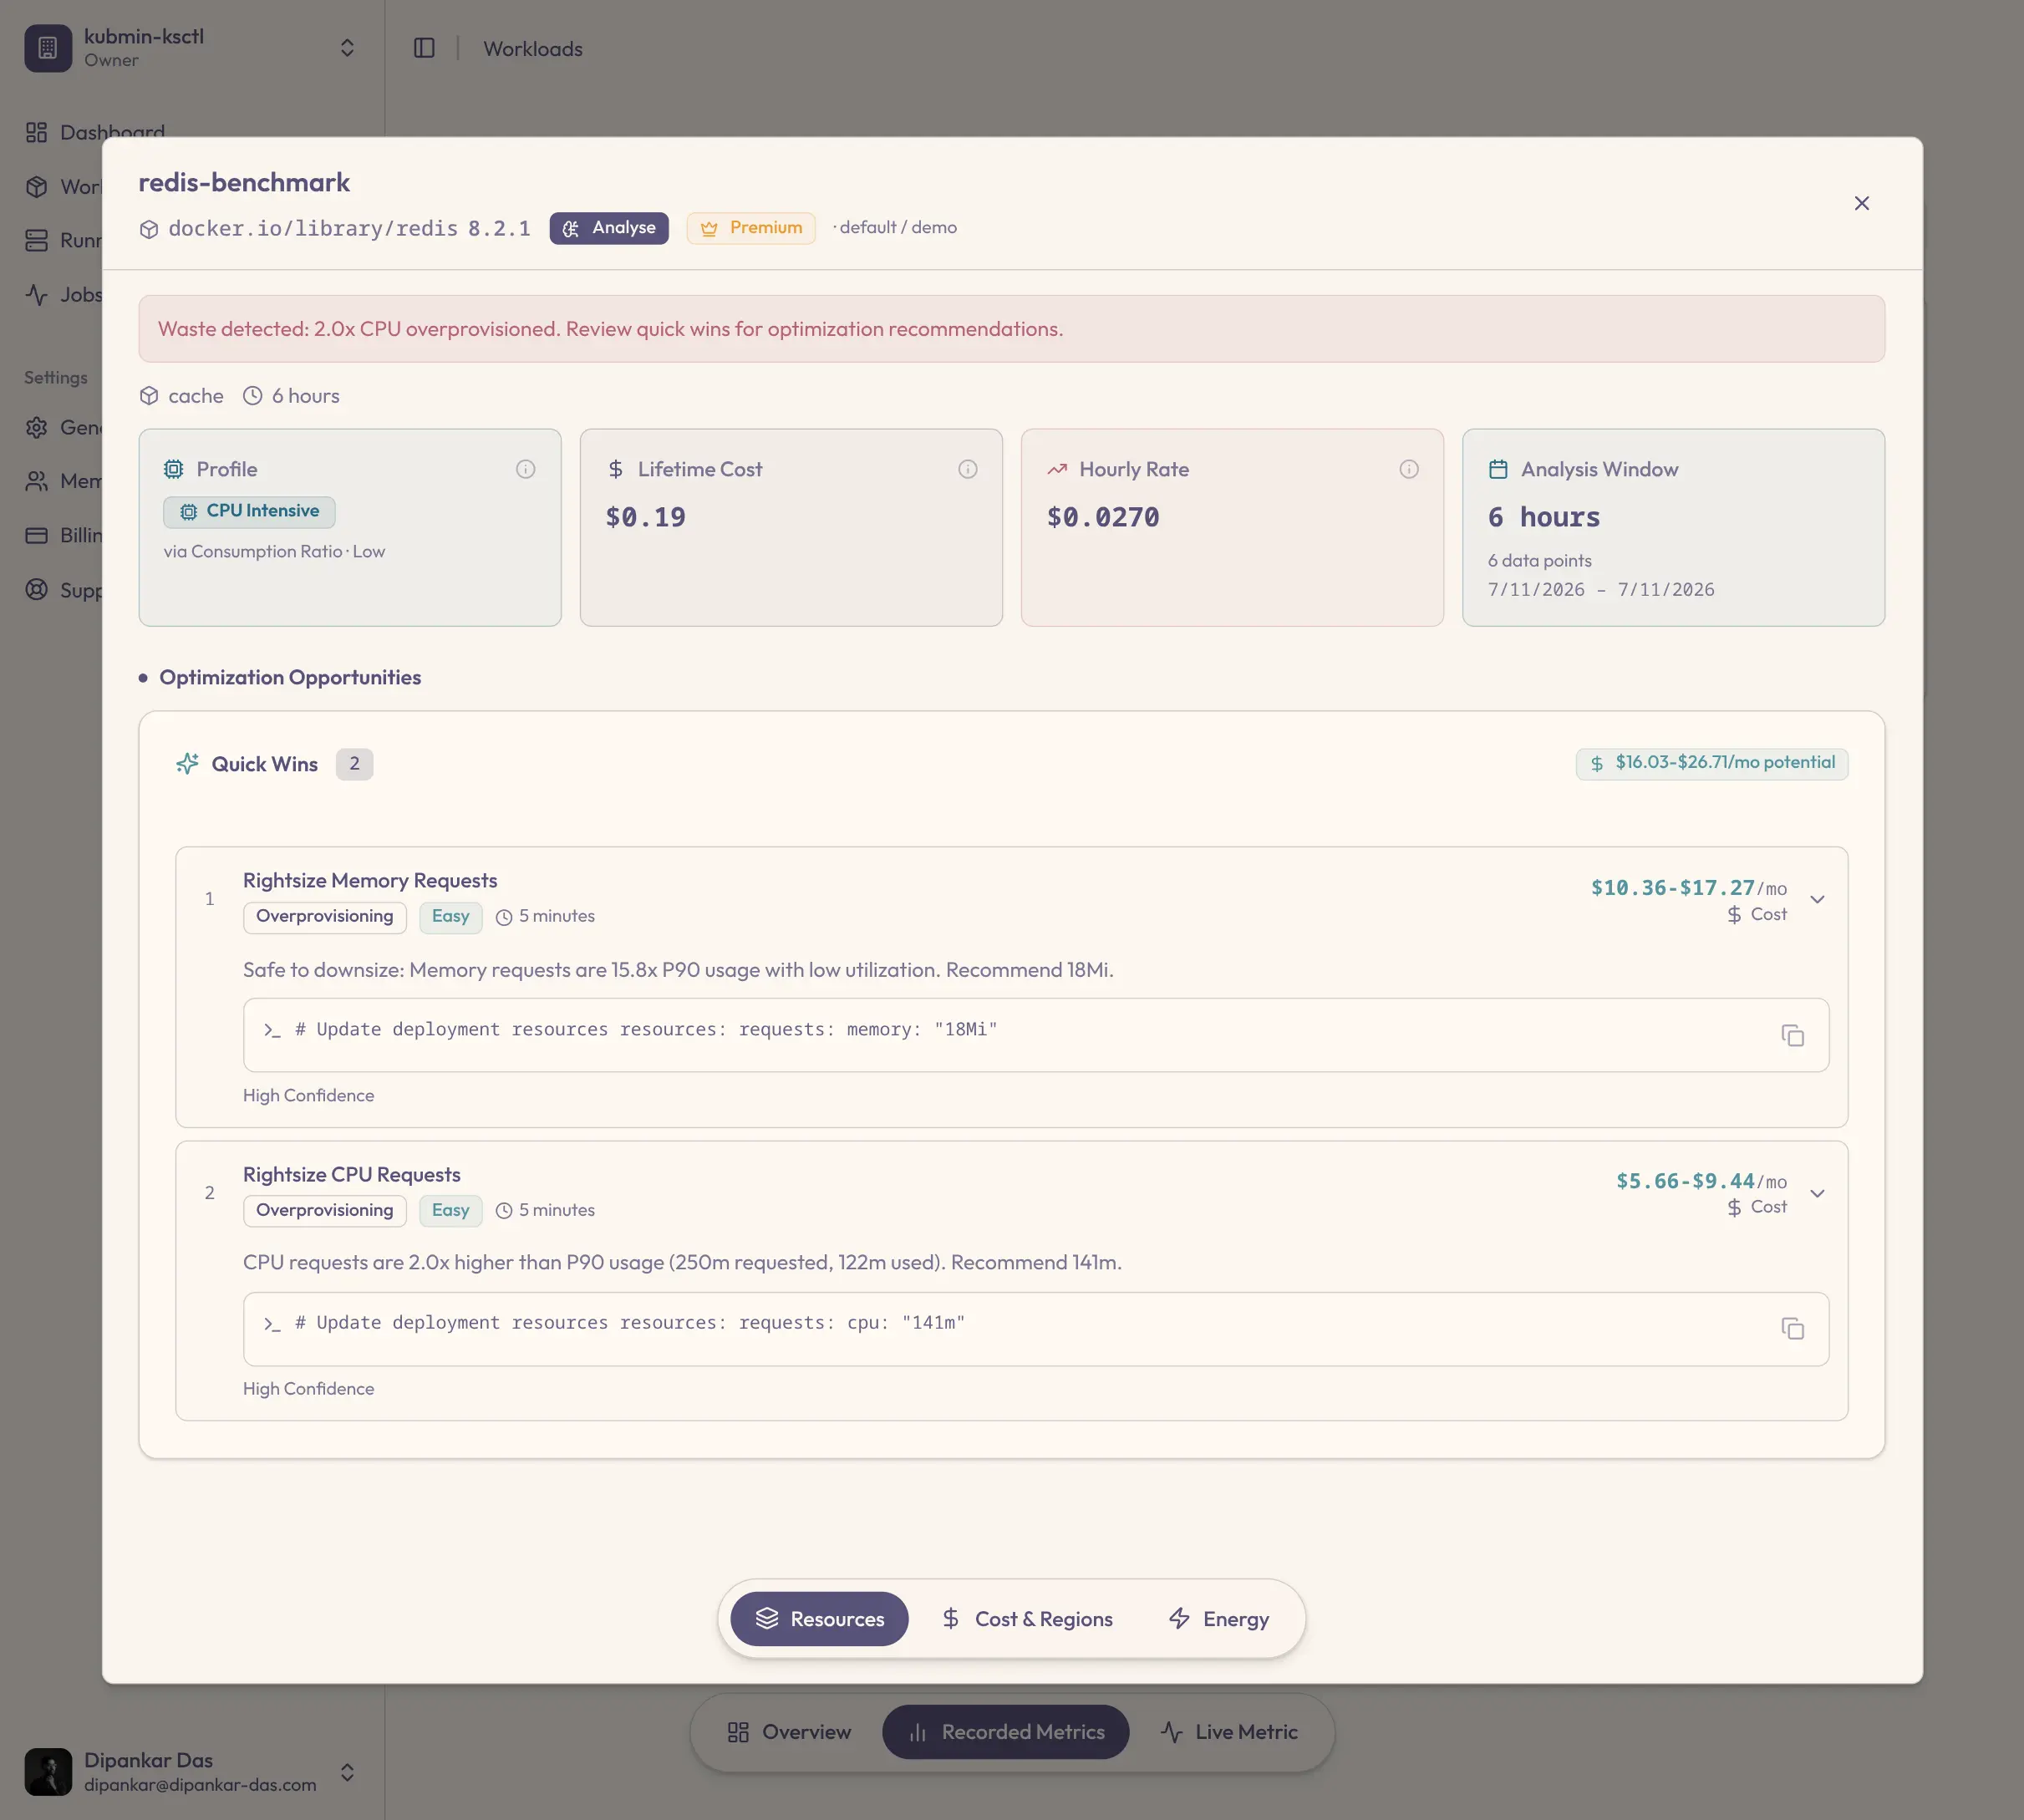Open the Live Metric tab
Viewport: 2024px width, 1820px height.
click(x=1229, y=1732)
